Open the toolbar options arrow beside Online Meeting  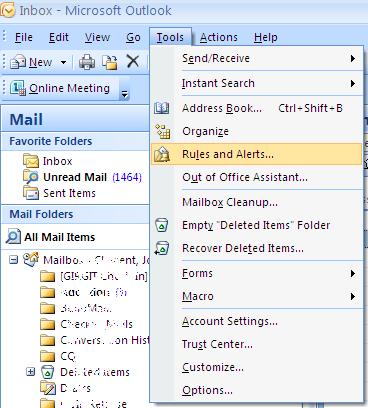click(124, 95)
